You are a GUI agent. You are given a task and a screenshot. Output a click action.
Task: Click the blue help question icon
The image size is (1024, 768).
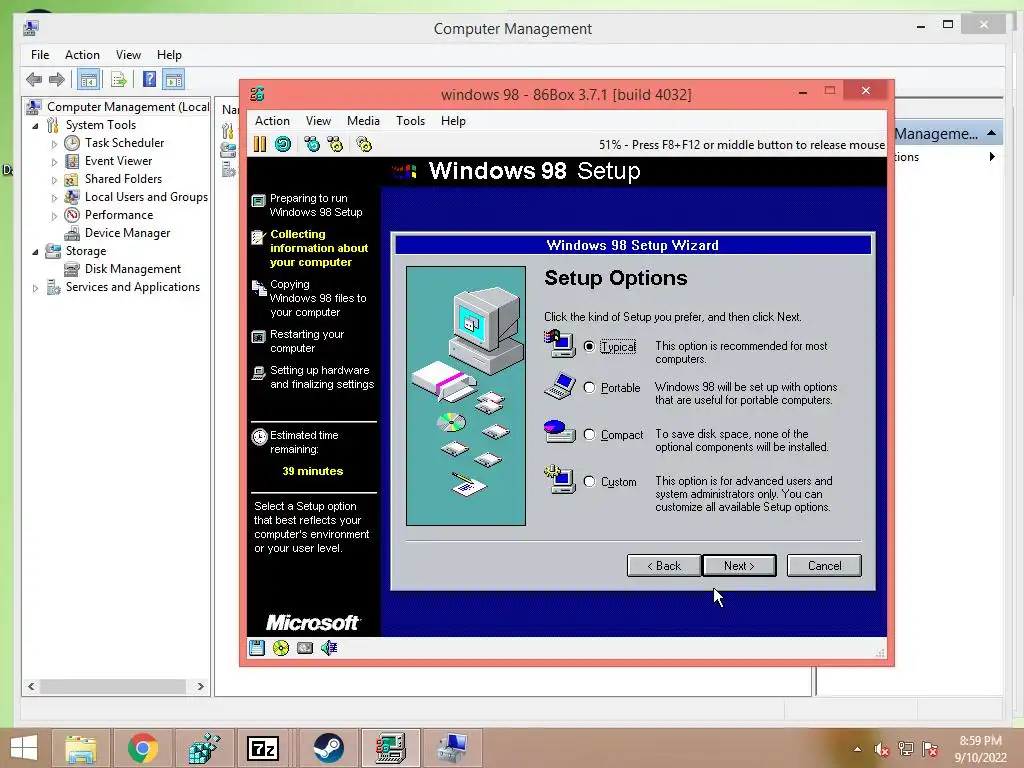coord(150,79)
